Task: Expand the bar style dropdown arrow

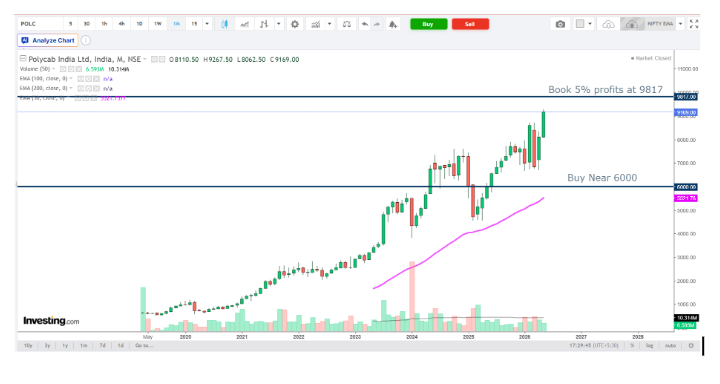Action: click(278, 24)
